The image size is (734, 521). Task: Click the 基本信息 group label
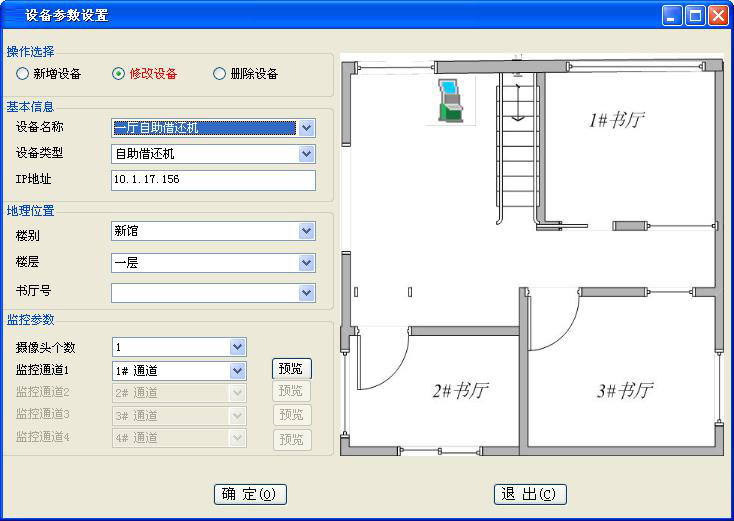(x=30, y=107)
